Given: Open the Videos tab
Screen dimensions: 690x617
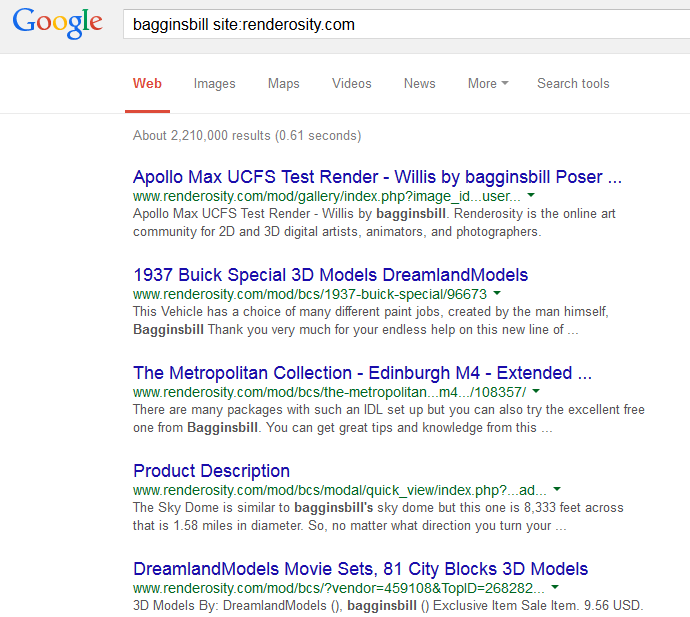Looking at the screenshot, I should click(352, 84).
